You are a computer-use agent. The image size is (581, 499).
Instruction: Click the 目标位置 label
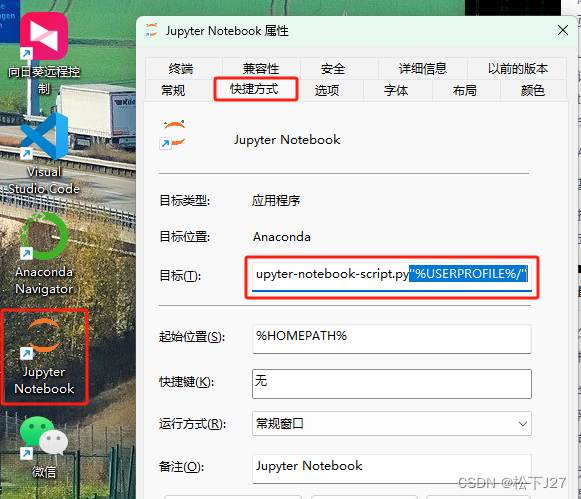pos(185,236)
